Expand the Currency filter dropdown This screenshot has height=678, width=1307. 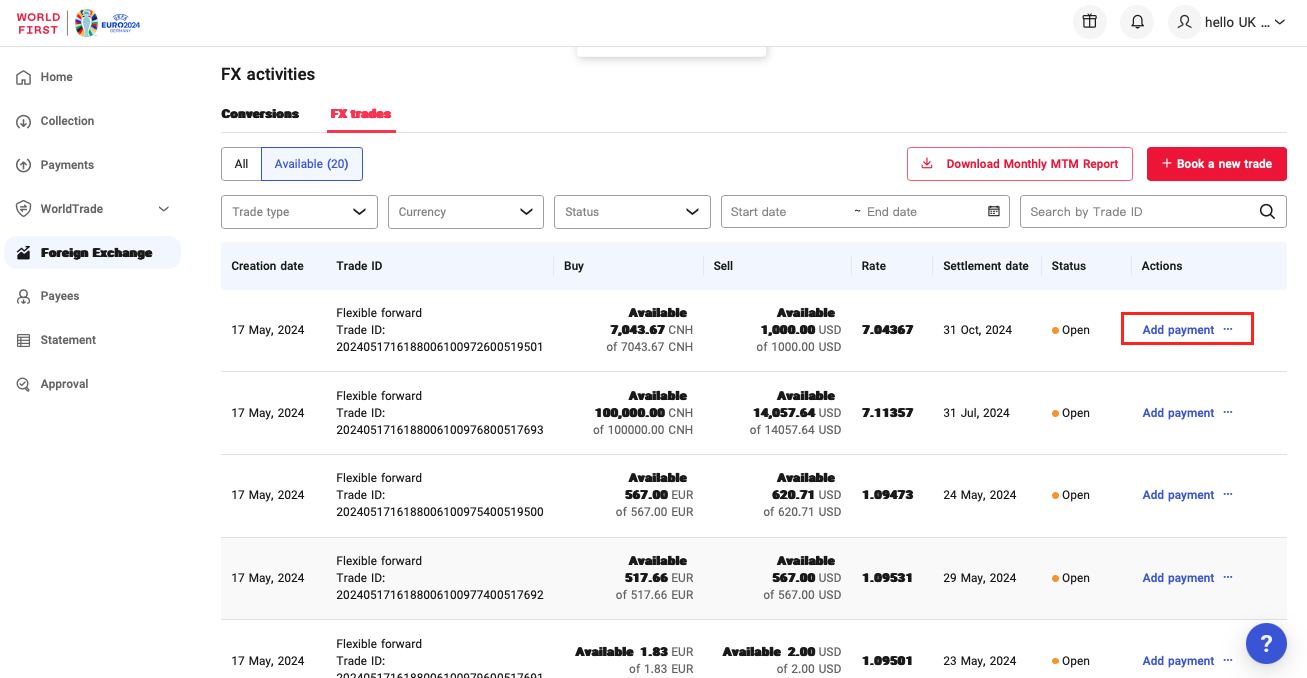465,212
